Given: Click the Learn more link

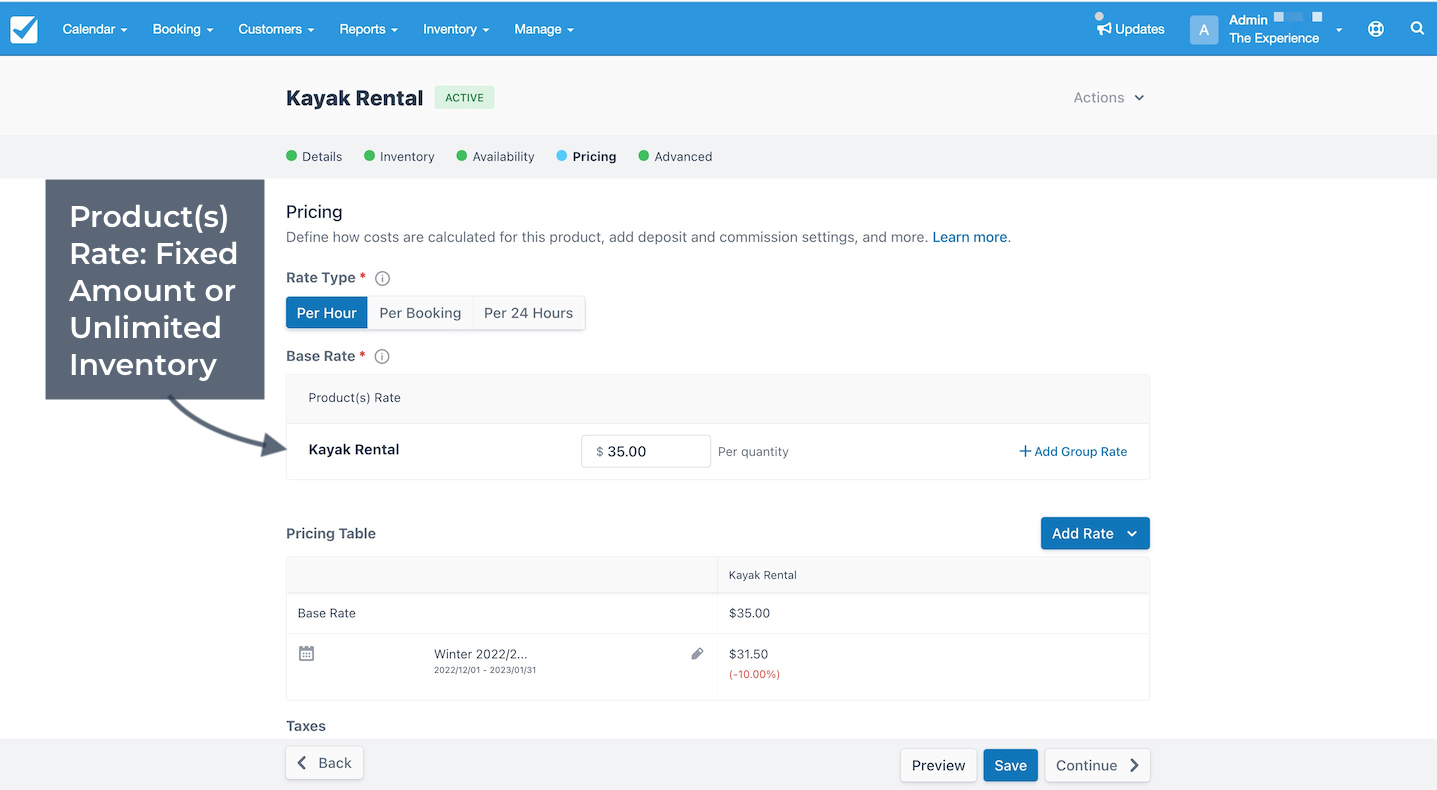Looking at the screenshot, I should (970, 238).
